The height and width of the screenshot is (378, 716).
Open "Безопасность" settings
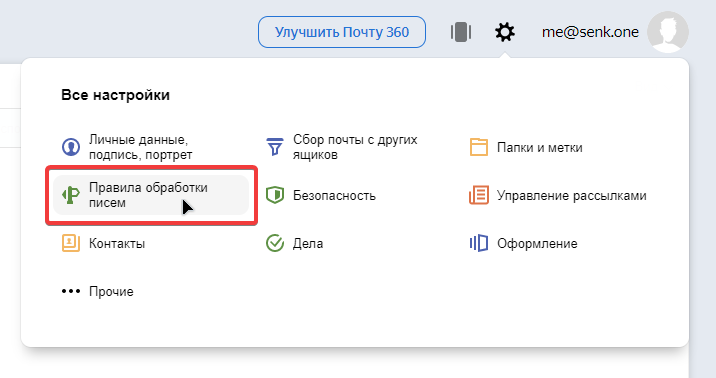point(334,195)
